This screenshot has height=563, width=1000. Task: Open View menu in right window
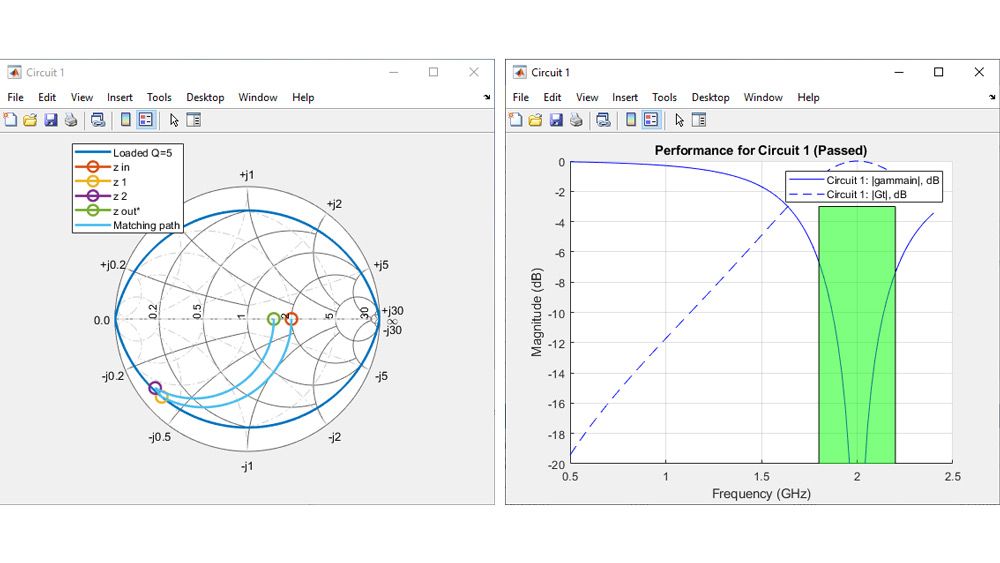click(587, 98)
